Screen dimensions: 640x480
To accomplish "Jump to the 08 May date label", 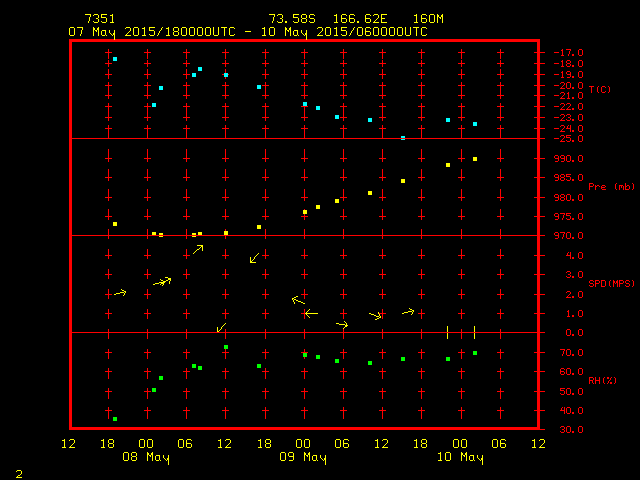I will 146,458.
